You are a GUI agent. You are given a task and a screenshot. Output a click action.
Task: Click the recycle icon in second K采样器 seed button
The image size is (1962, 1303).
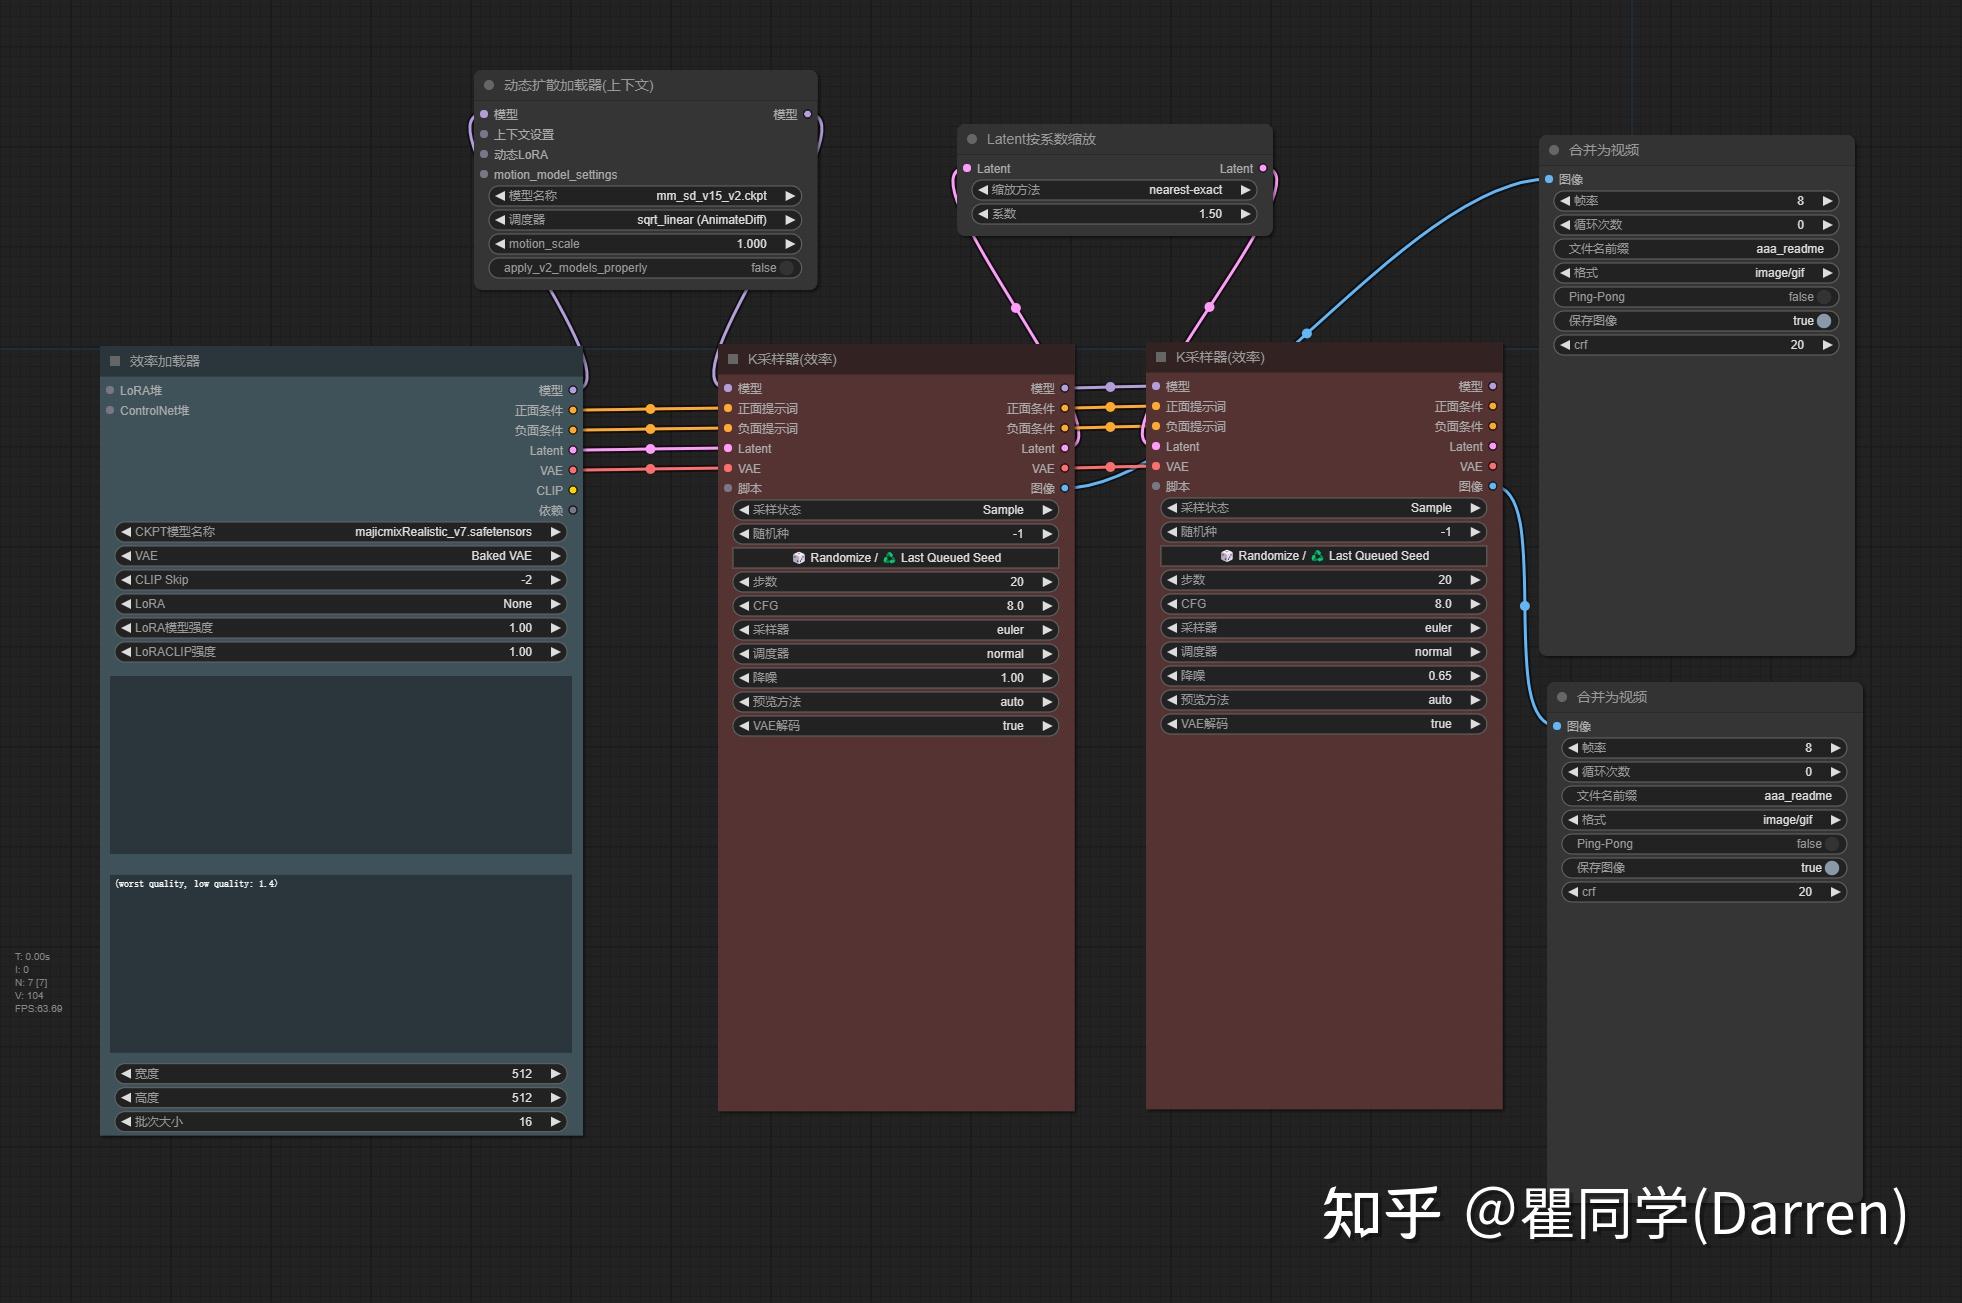pos(1317,556)
